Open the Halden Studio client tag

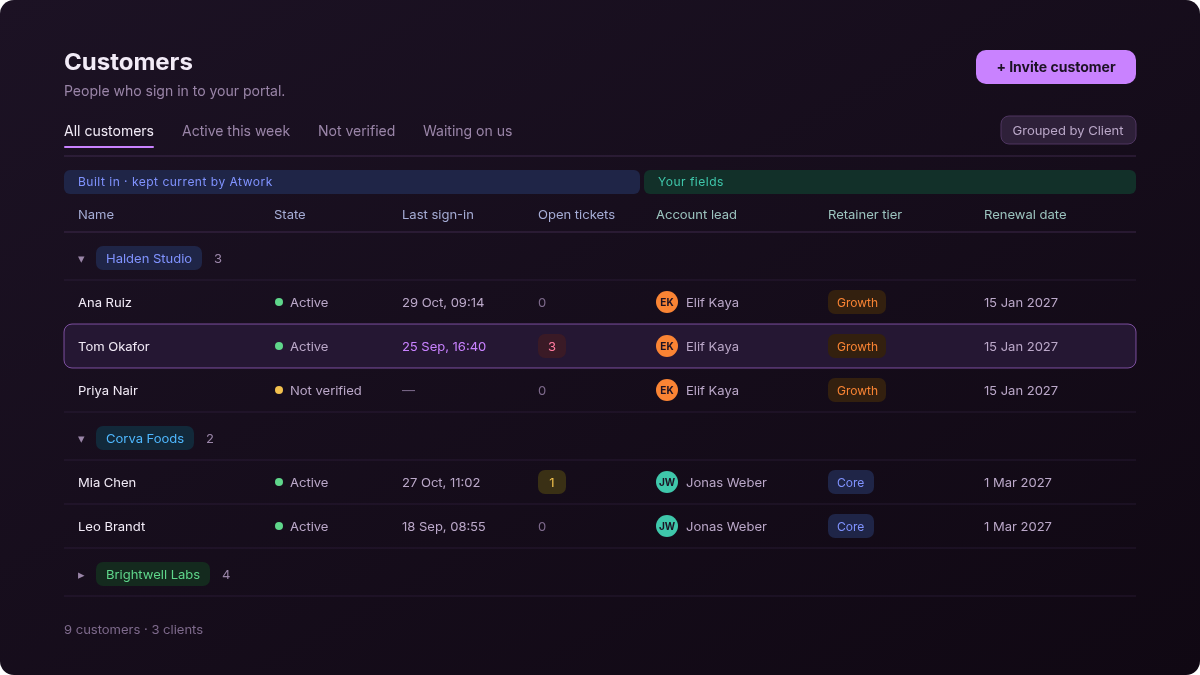point(149,258)
